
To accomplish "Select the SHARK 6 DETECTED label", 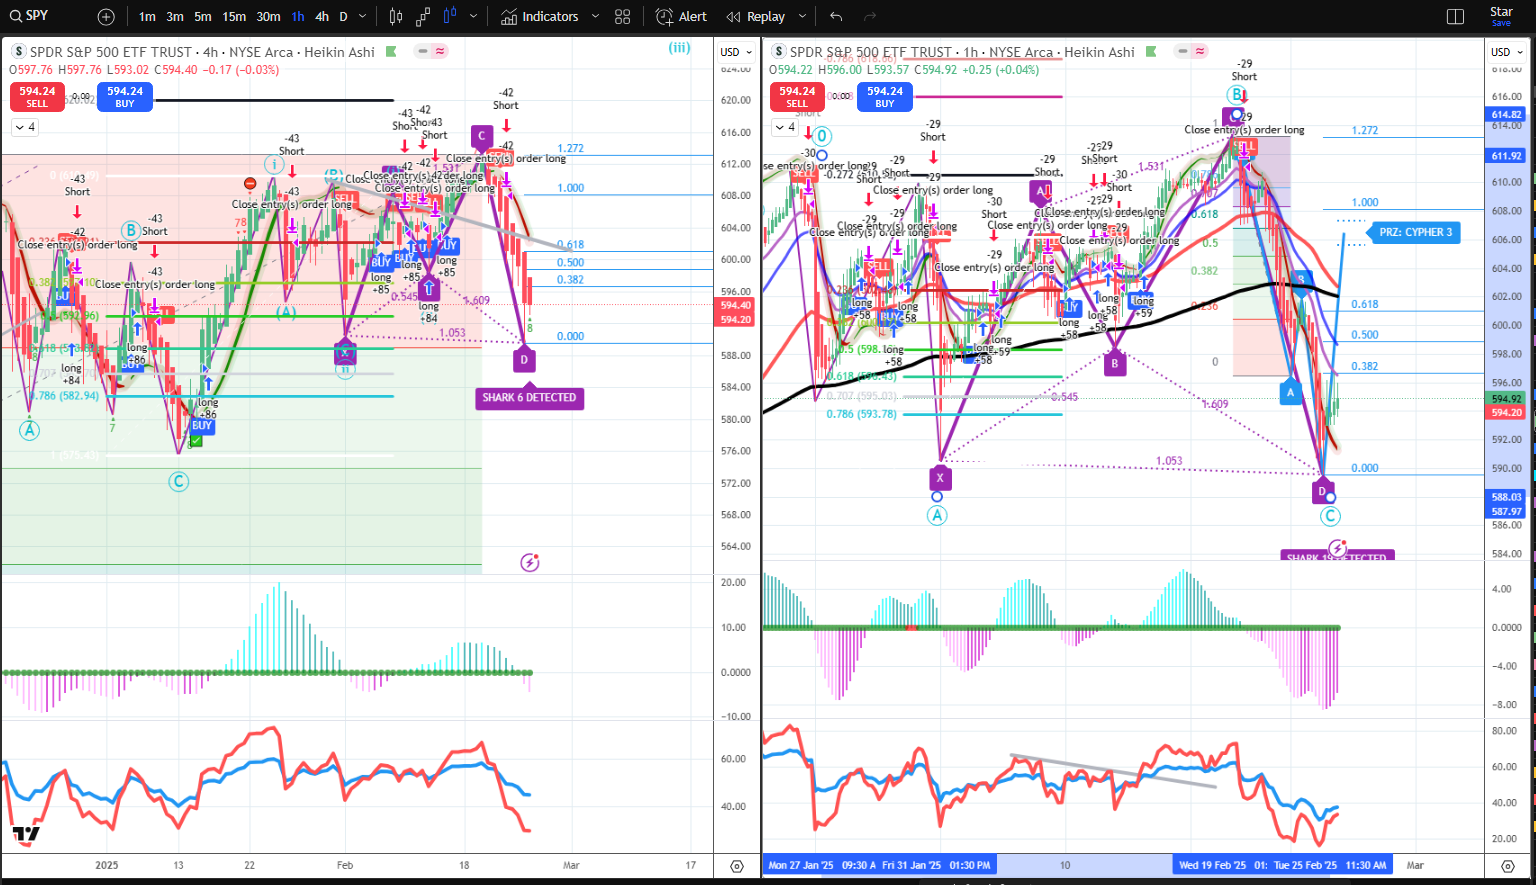I will pyautogui.click(x=529, y=397).
